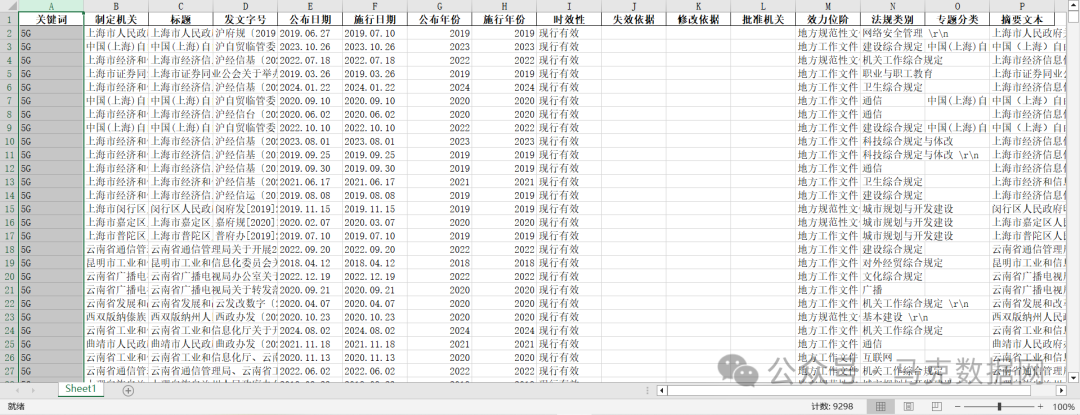The width and height of the screenshot is (1080, 415).
Task: Click 施行日期 cell 2020.03.07 in row 16
Action: (375, 222)
